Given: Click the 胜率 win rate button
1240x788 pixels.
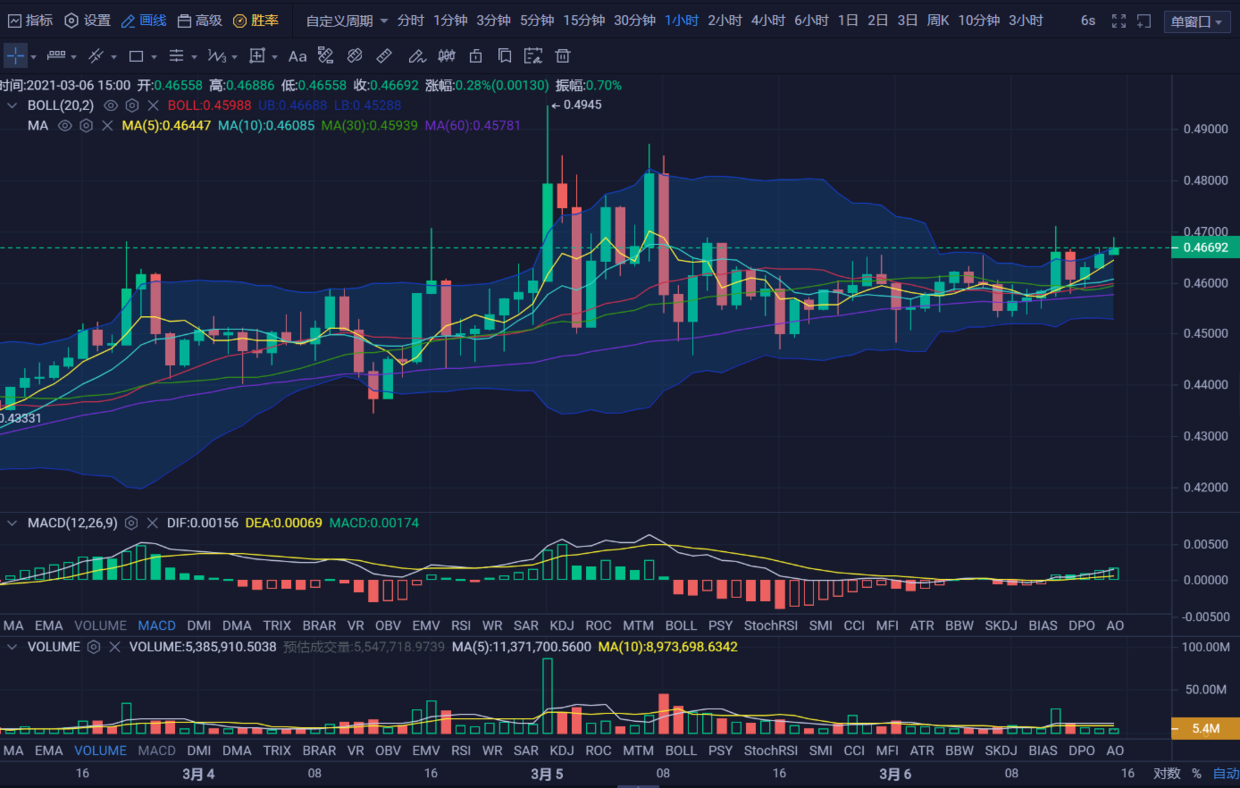Looking at the screenshot, I should tap(256, 21).
